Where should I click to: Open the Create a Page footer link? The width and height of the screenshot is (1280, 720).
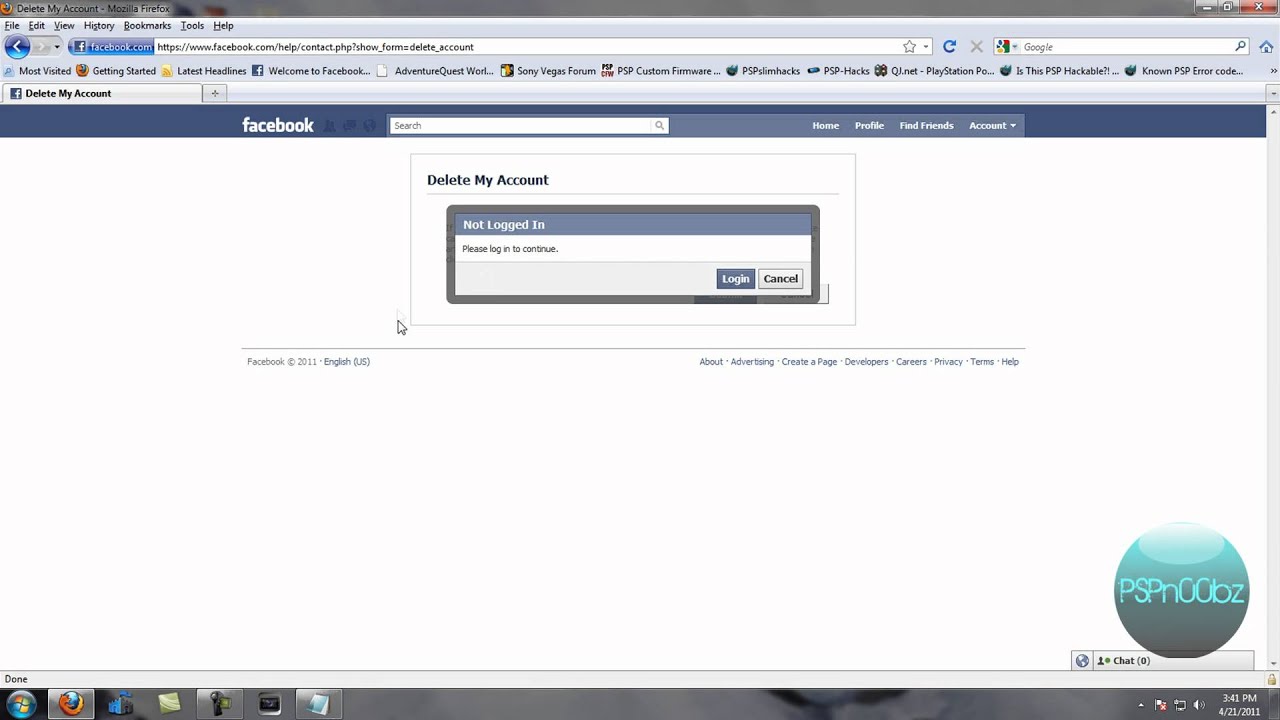click(809, 362)
